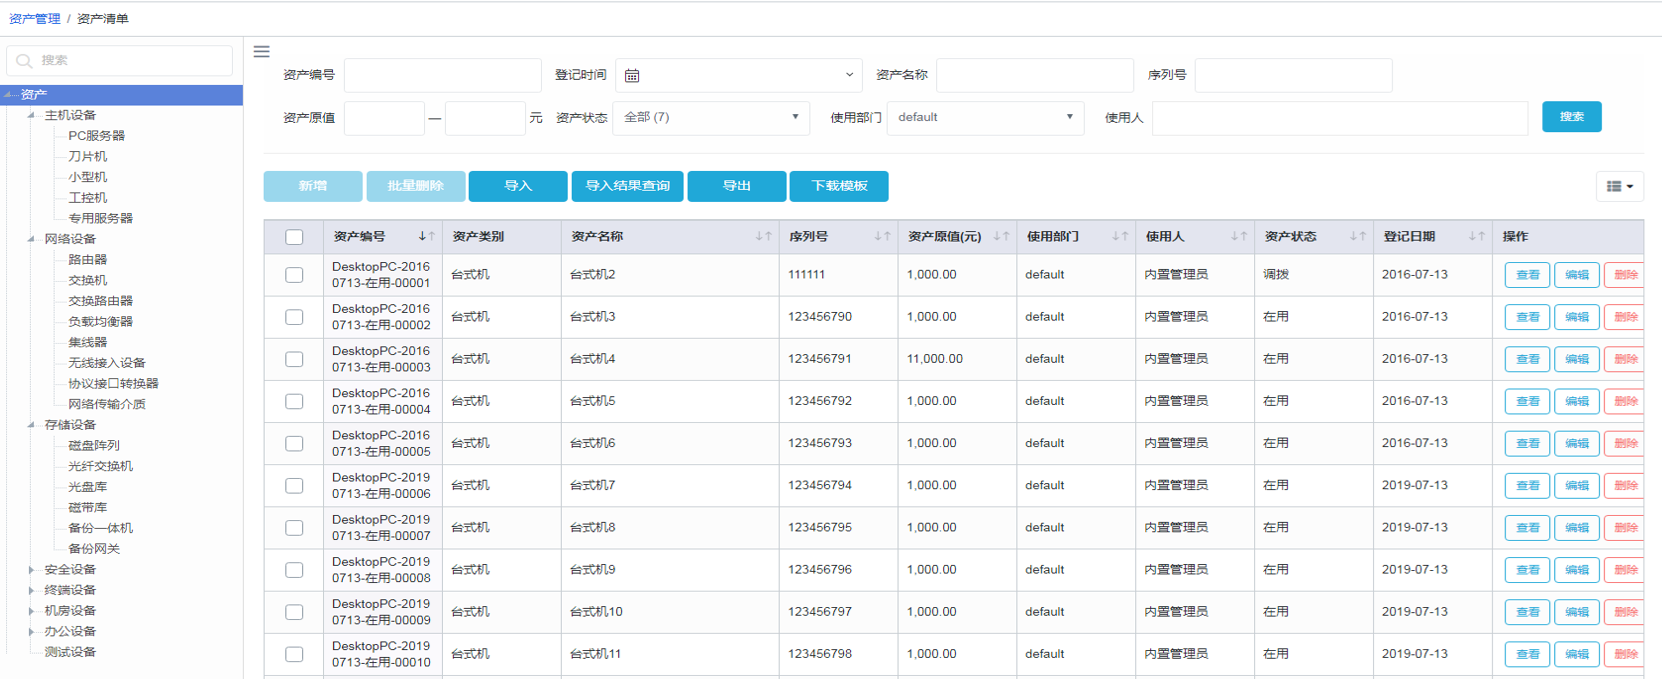Viewport: 1662px width, 679px height.
Task: Sort table by 资产原值 sort arrows
Action: 1001,237
